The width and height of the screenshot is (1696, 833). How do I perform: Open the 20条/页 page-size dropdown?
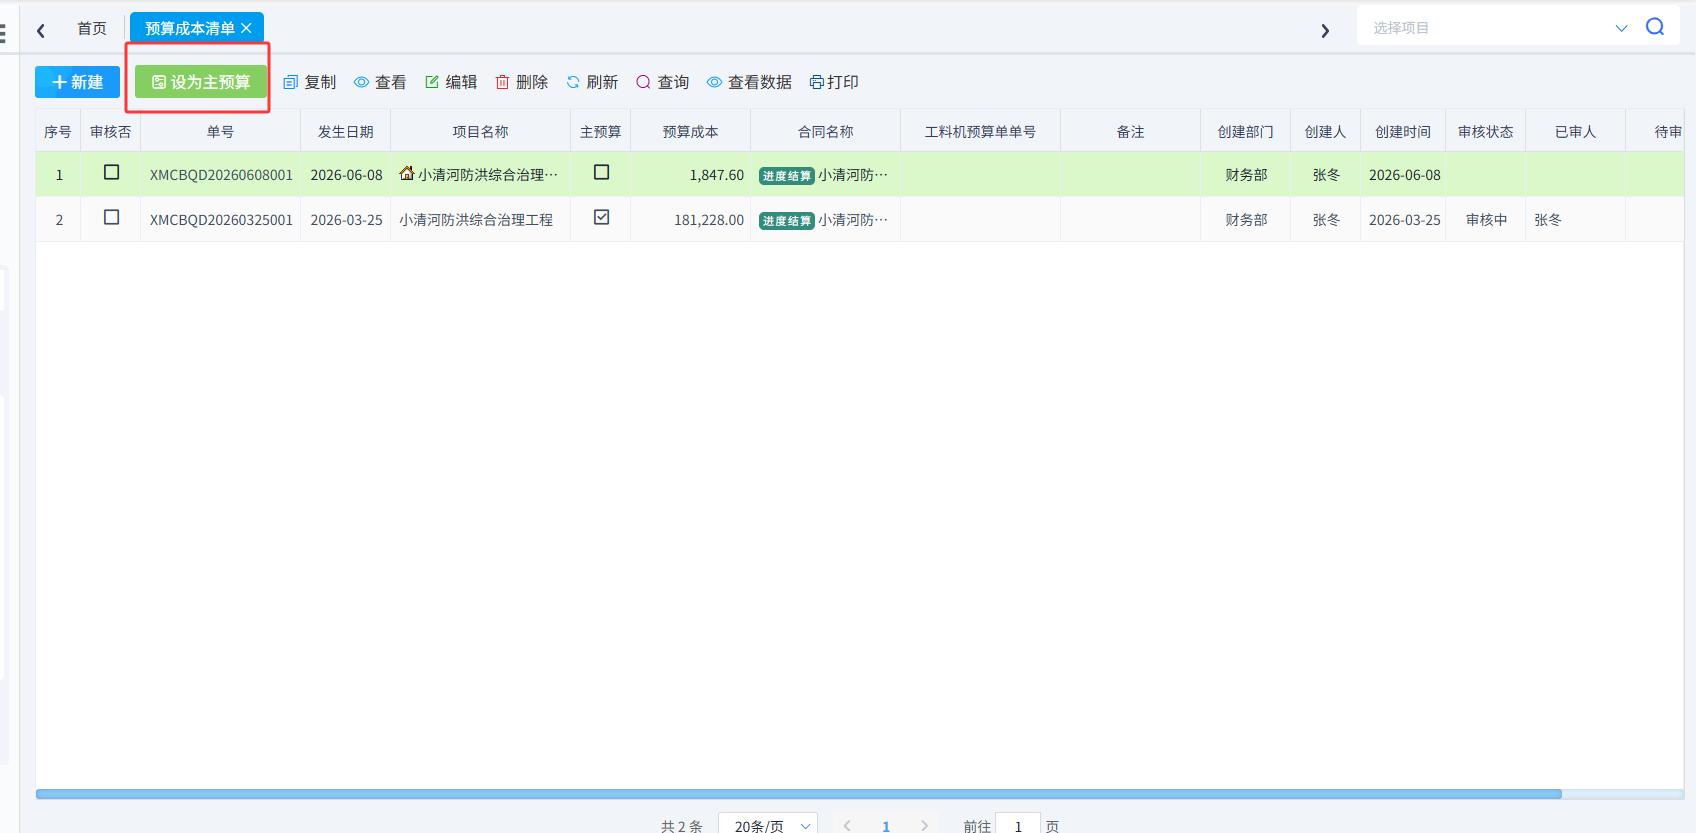[x=768, y=825]
